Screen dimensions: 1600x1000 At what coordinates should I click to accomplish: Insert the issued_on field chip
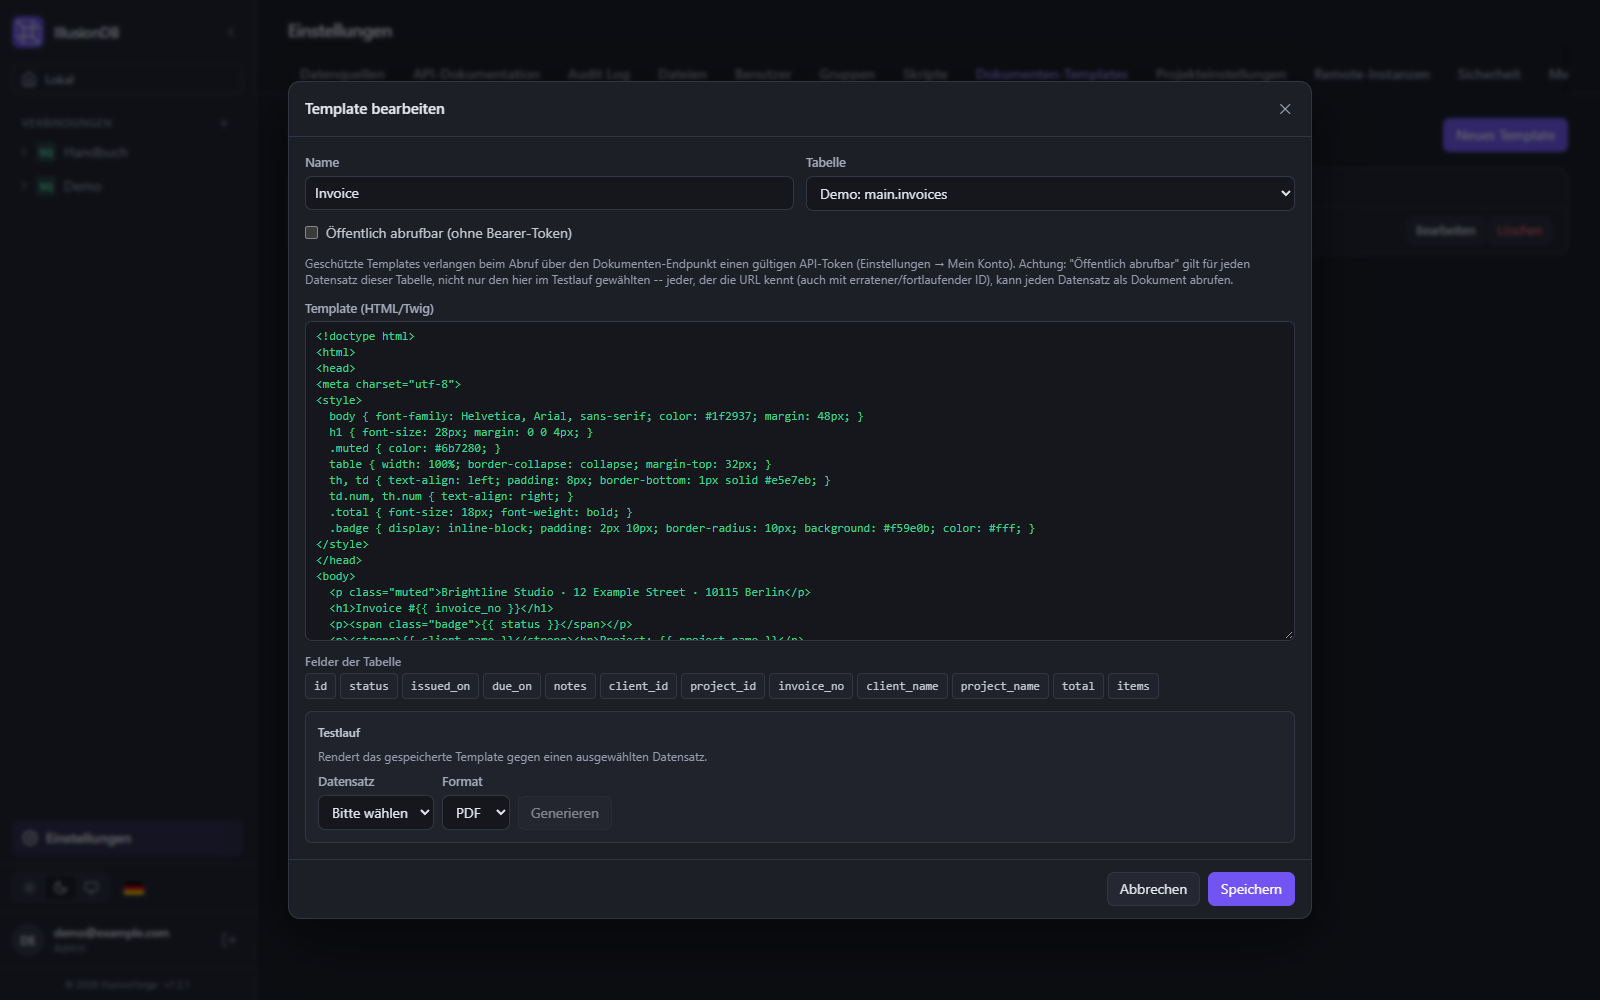[x=440, y=686]
